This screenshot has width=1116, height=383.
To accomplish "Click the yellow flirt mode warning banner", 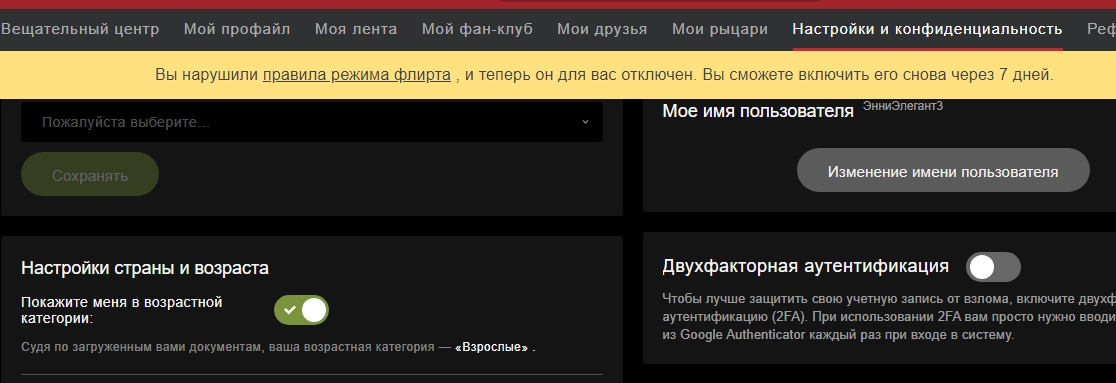I will click(x=558, y=75).
